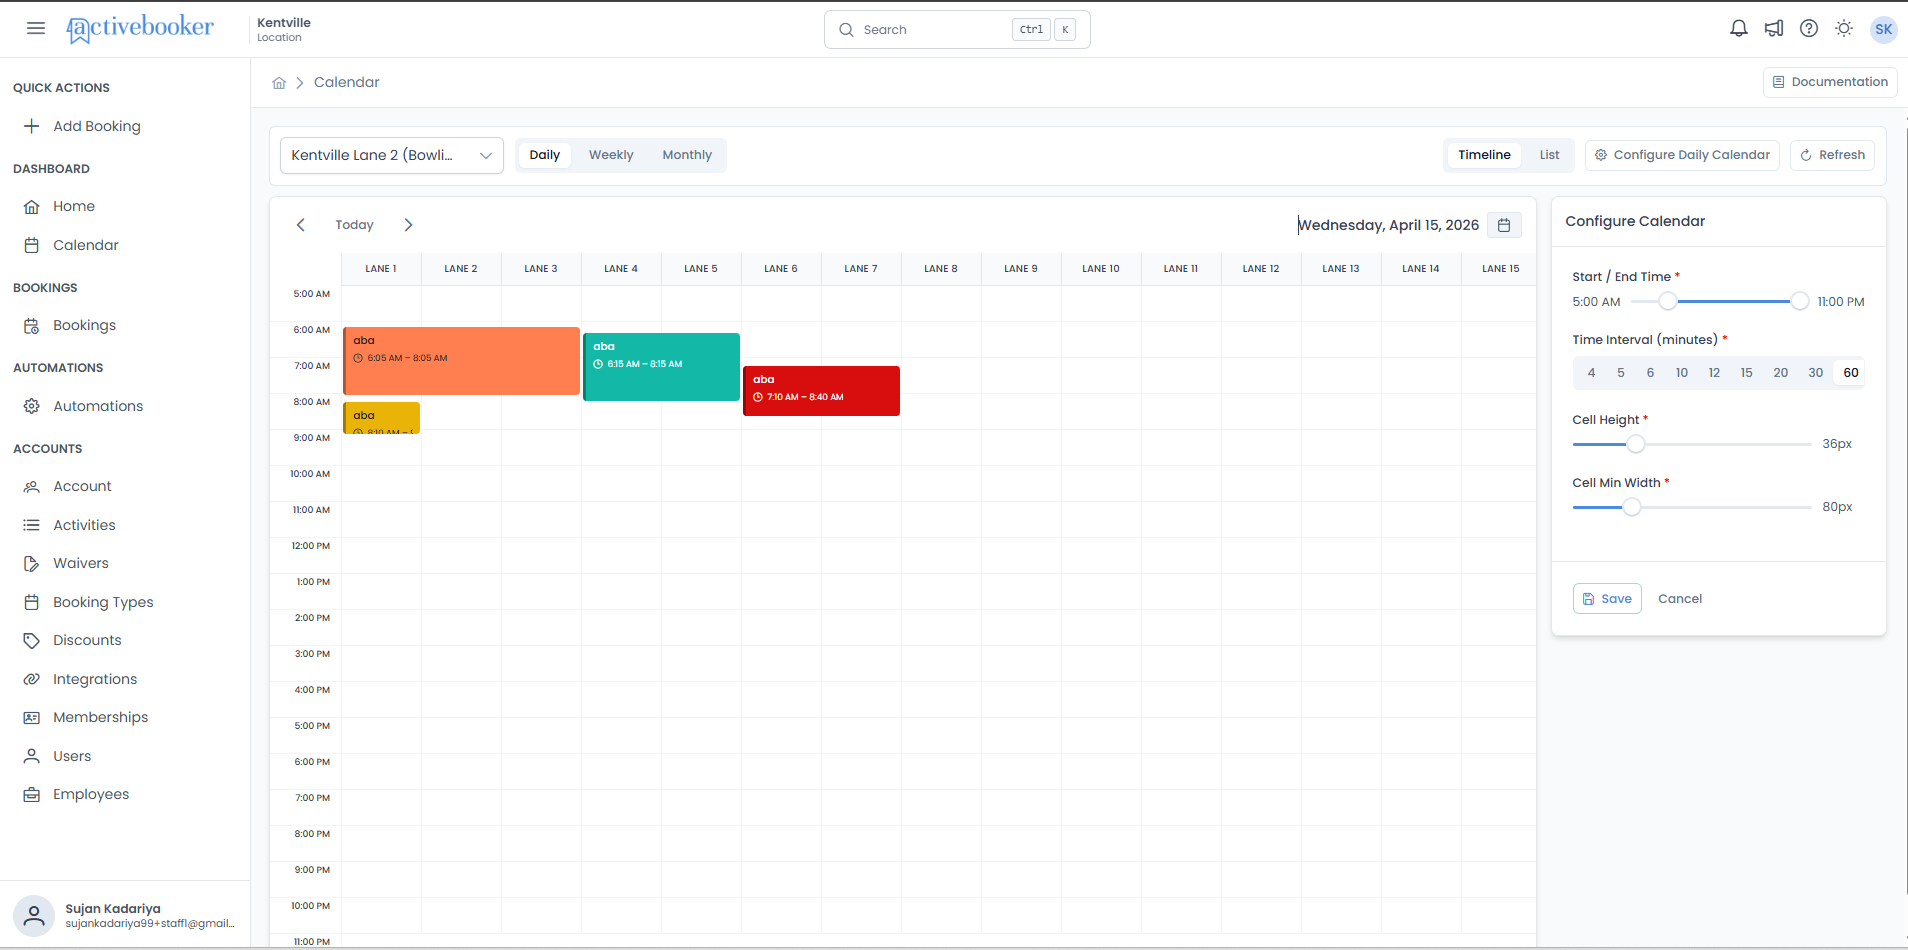Select 5 minute time interval
Viewport: 1908px width, 950px height.
(1621, 373)
